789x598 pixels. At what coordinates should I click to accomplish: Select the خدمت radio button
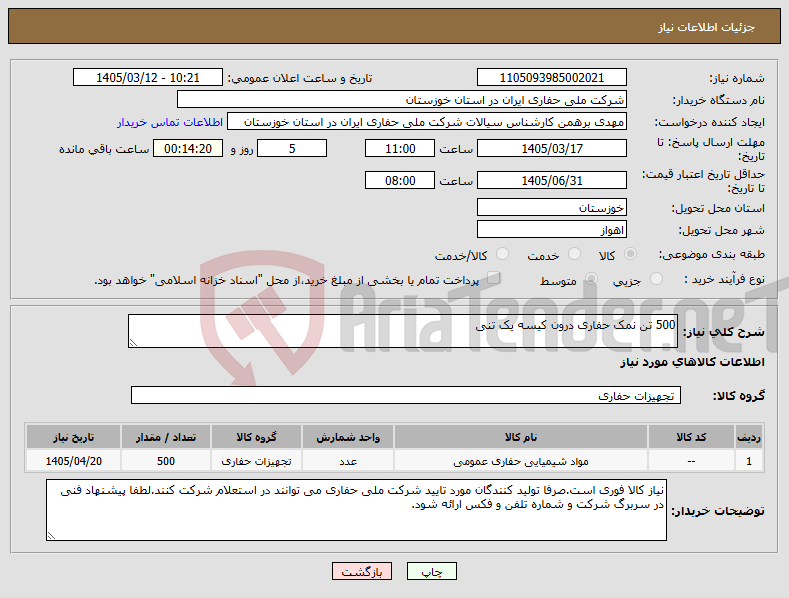click(x=574, y=254)
